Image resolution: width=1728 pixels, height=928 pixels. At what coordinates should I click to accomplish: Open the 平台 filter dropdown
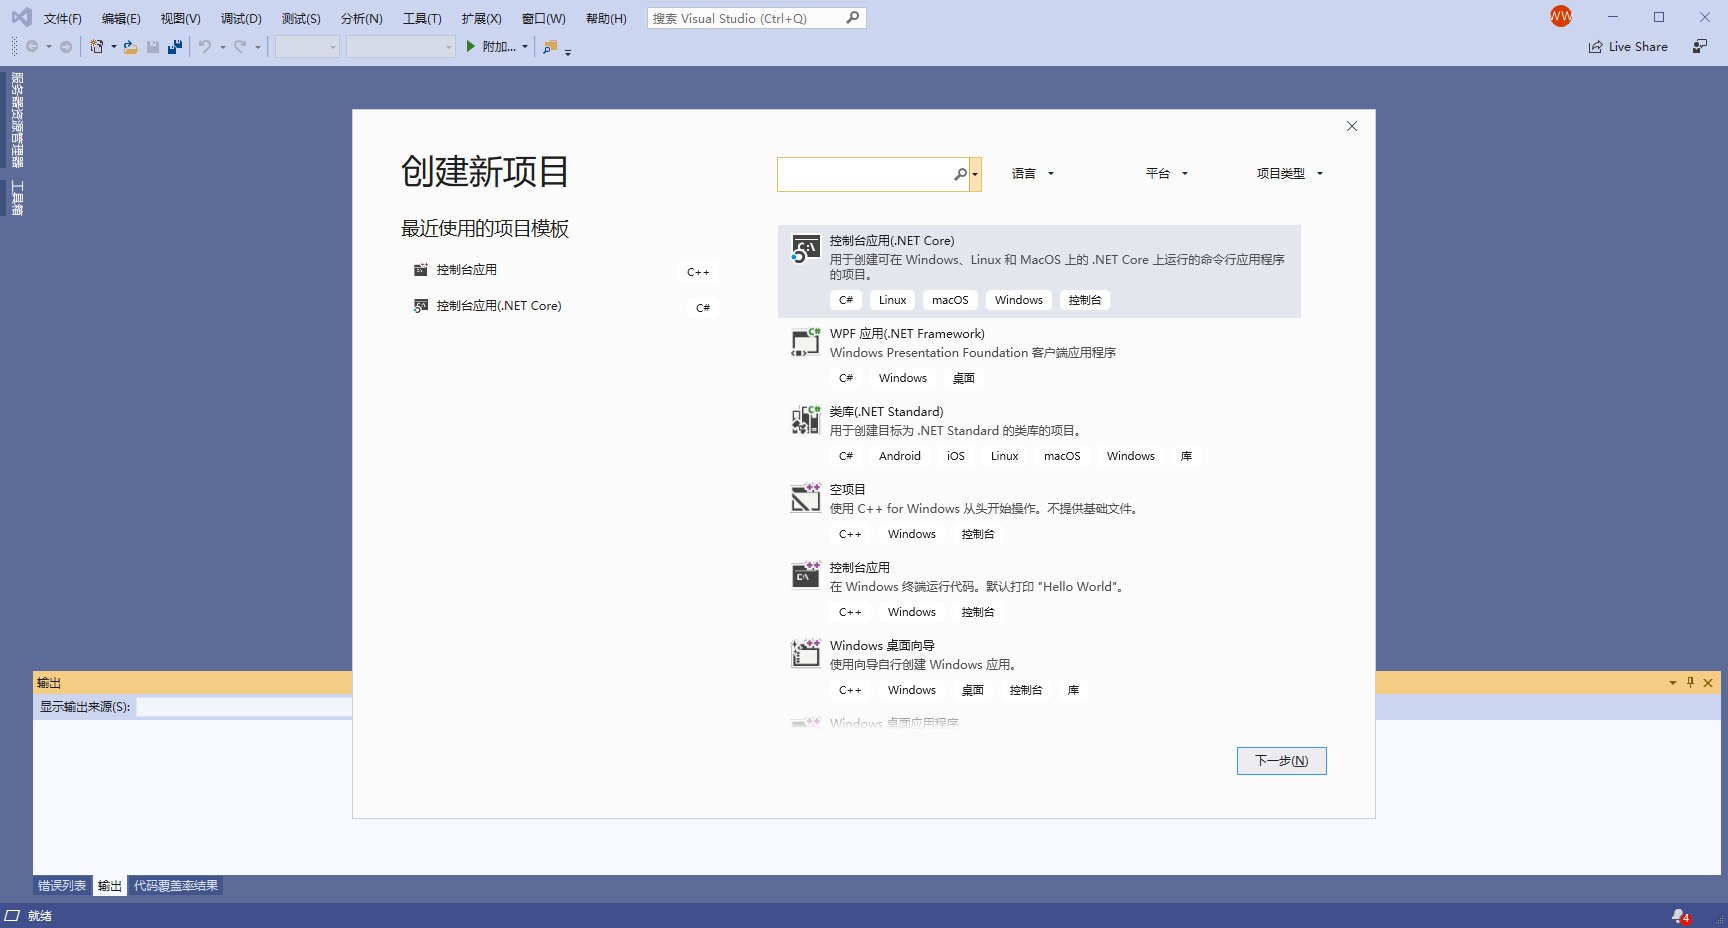point(1167,174)
